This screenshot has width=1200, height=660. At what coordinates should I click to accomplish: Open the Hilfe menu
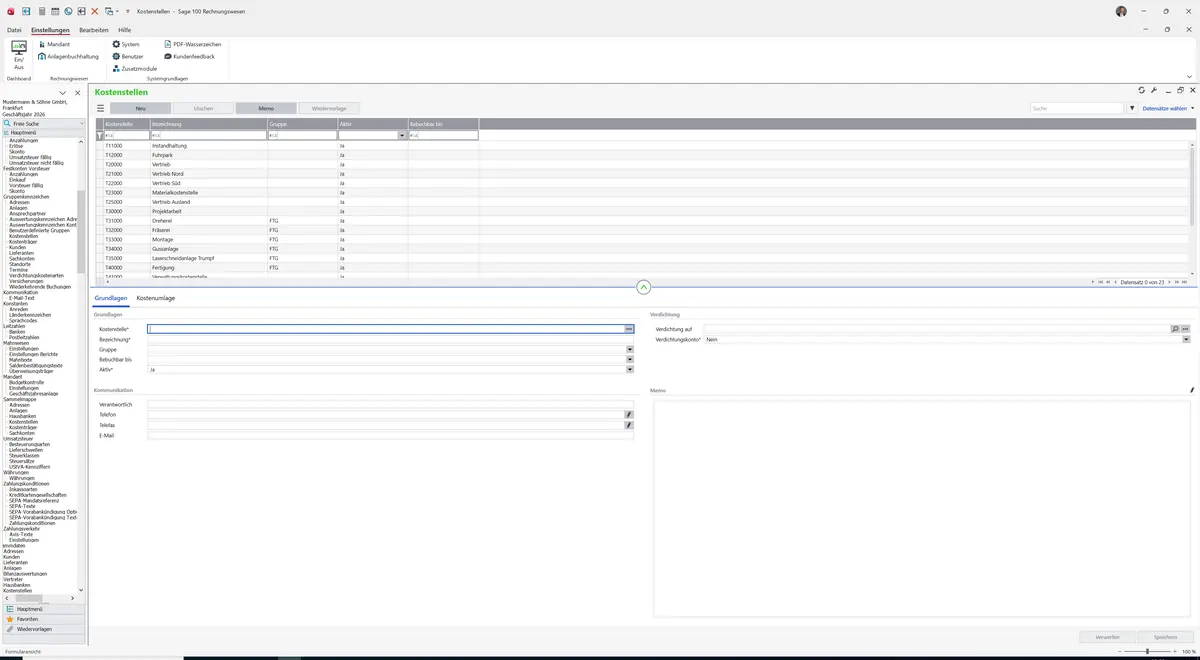tap(125, 30)
